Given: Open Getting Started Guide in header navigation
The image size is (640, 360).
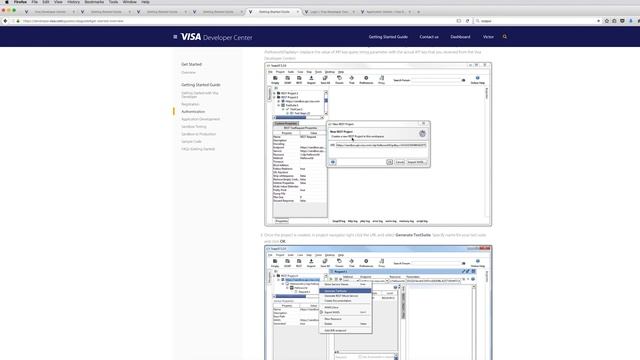Looking at the screenshot, I should [388, 37].
